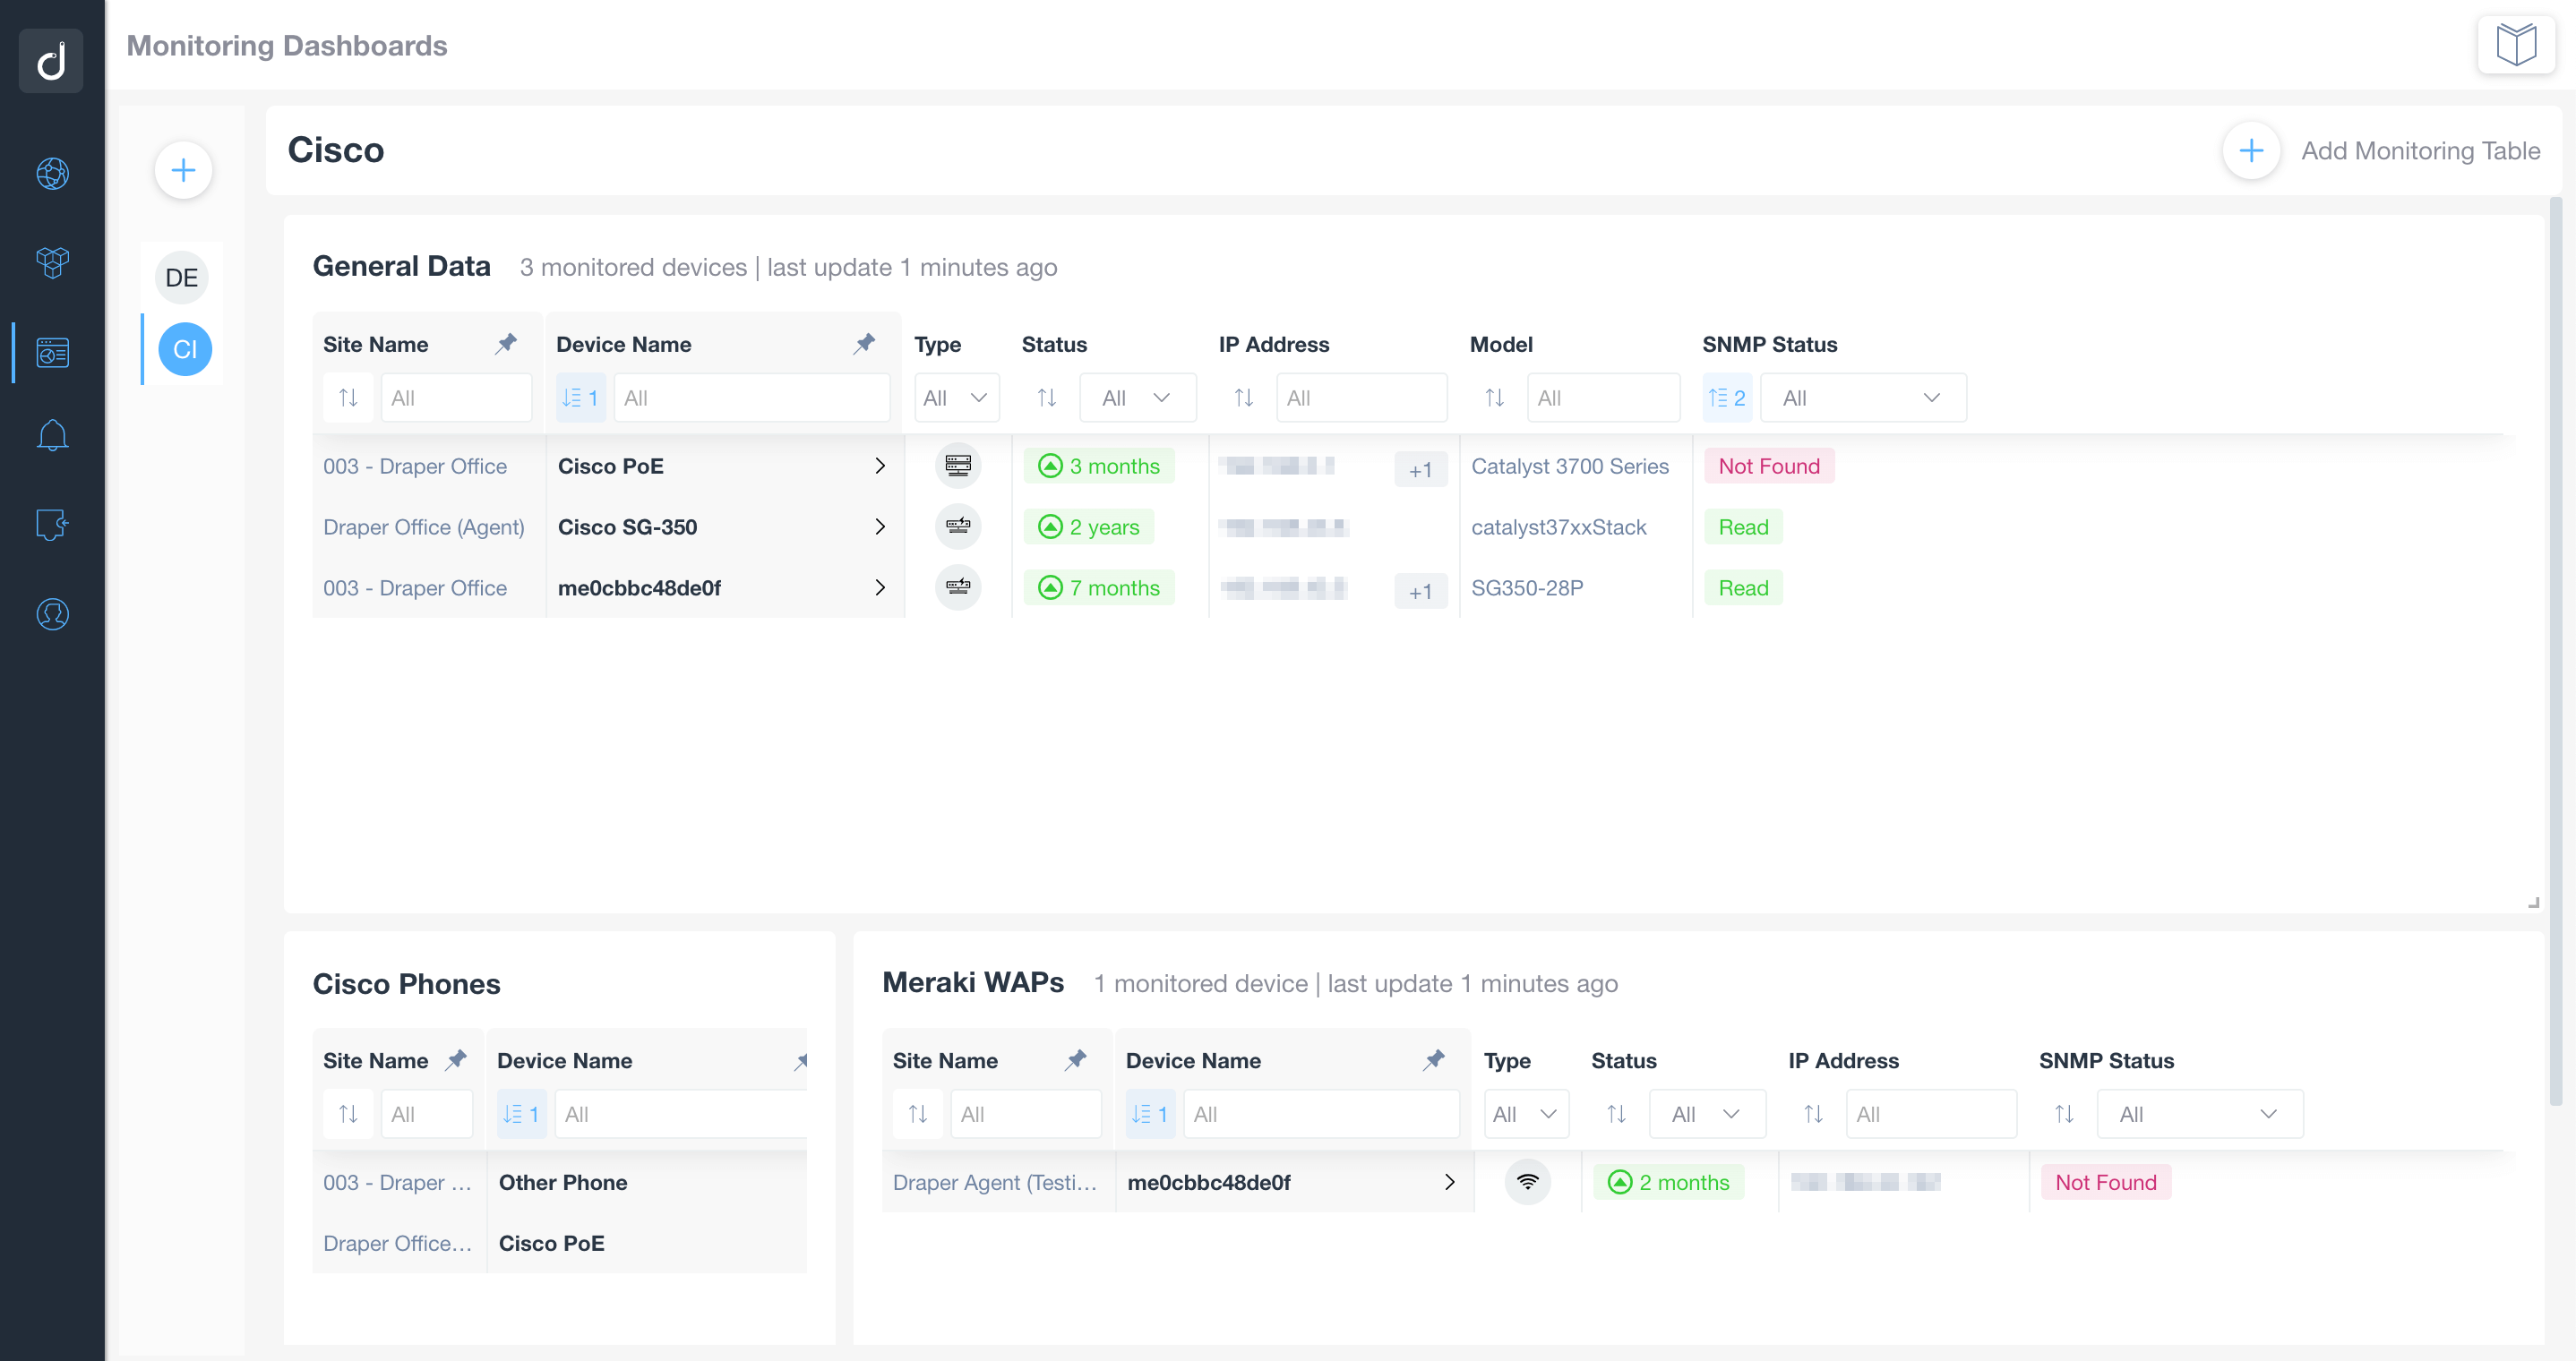Image resolution: width=2576 pixels, height=1361 pixels.
Task: Click the bell notification icon in sidebar
Action: point(51,434)
